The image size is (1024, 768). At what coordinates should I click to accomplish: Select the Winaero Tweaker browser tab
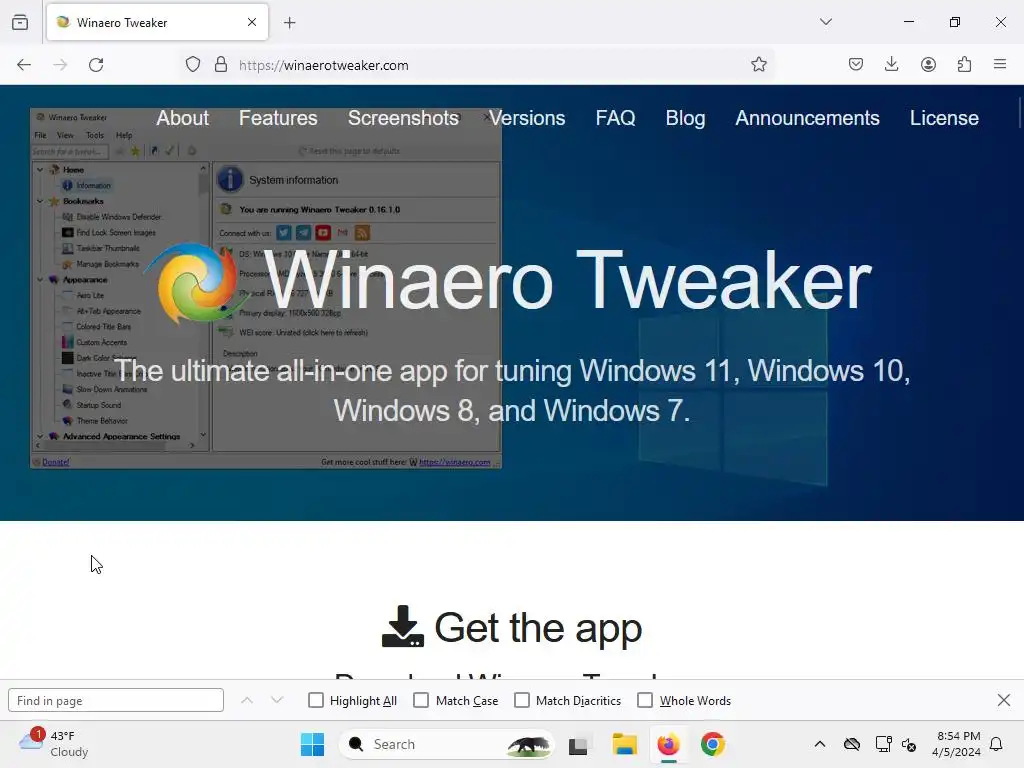[157, 22]
